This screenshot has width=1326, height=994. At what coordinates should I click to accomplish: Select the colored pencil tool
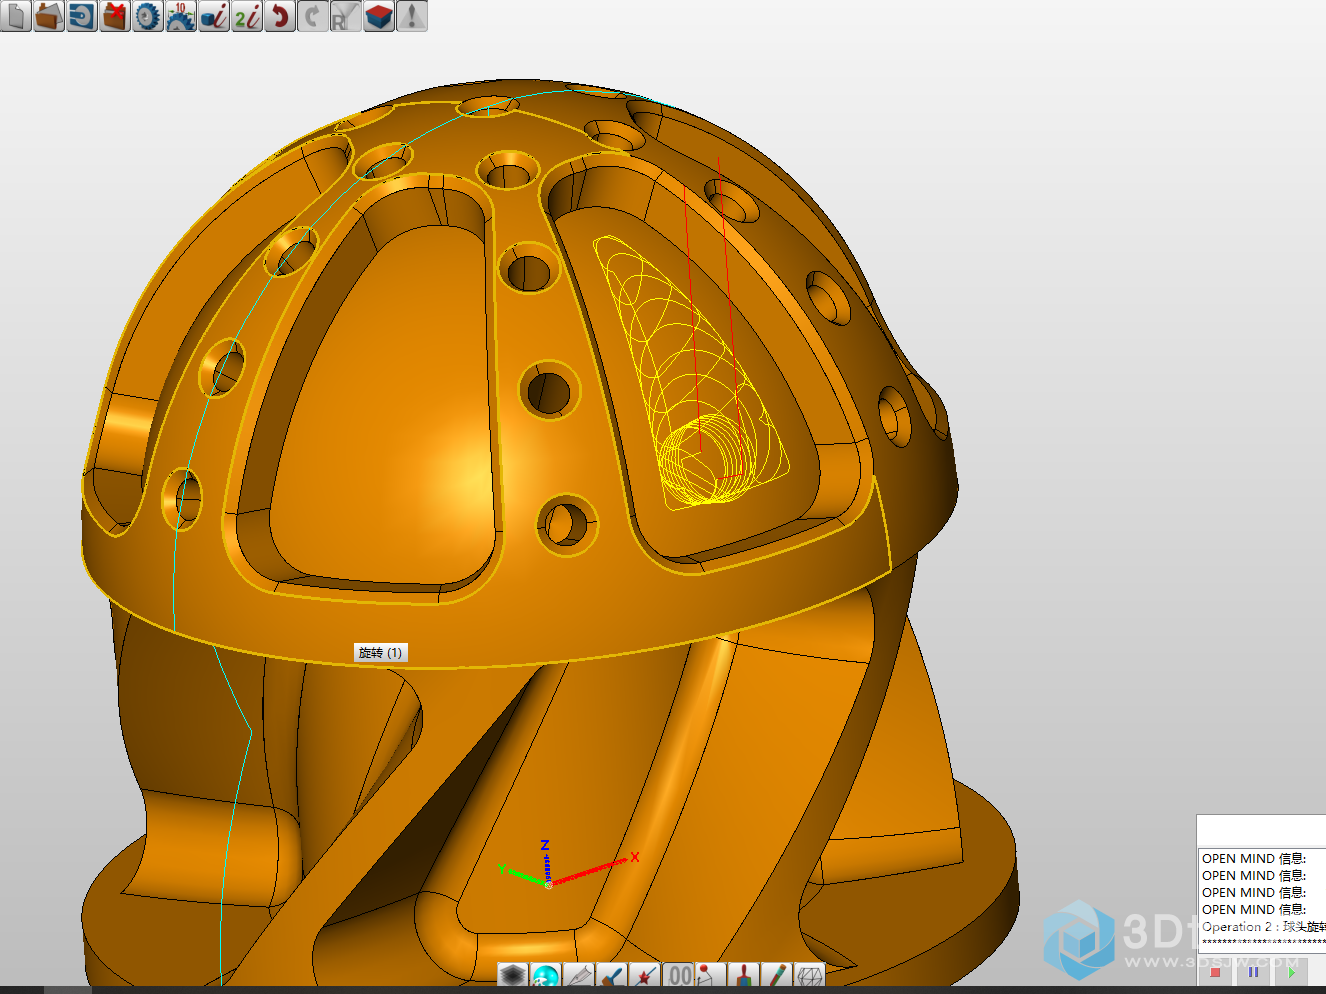click(x=776, y=976)
